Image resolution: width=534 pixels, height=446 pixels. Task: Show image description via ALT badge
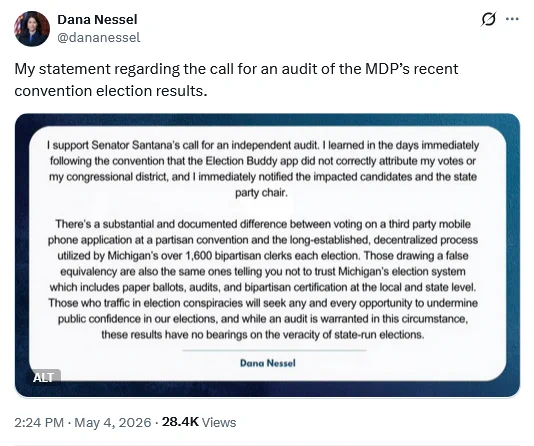coord(44,377)
